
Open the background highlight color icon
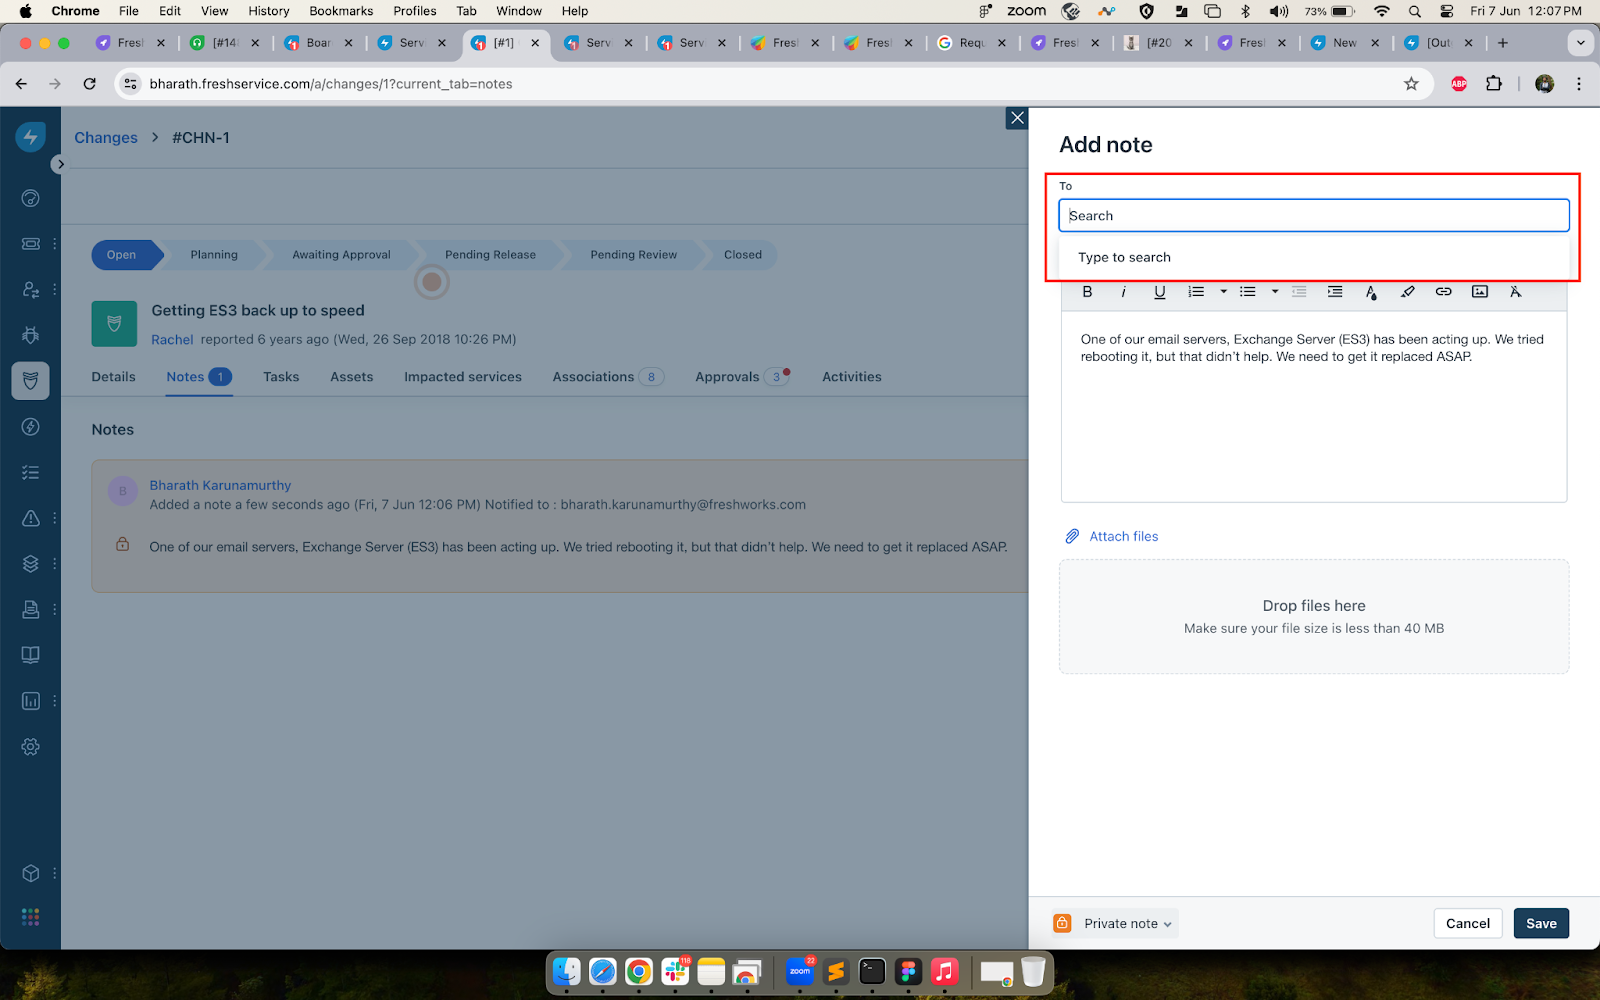tap(1407, 292)
